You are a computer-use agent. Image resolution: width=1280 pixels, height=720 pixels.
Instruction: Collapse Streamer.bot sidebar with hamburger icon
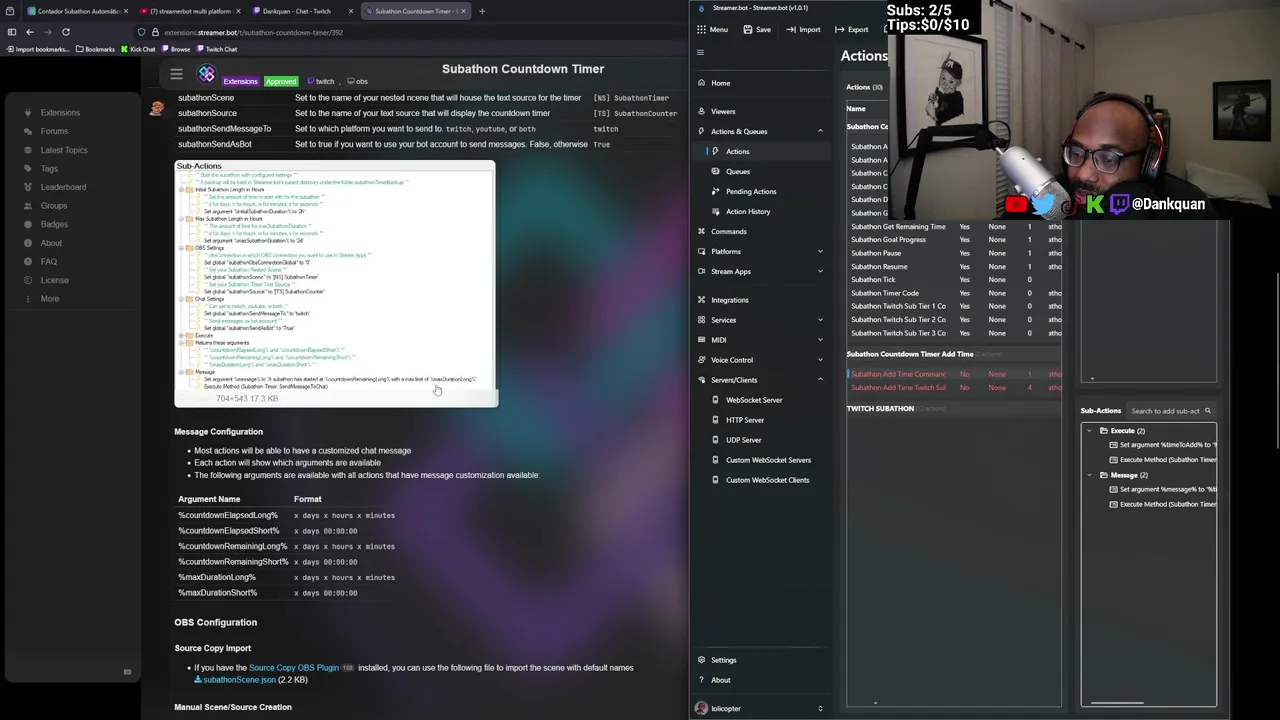(700, 52)
